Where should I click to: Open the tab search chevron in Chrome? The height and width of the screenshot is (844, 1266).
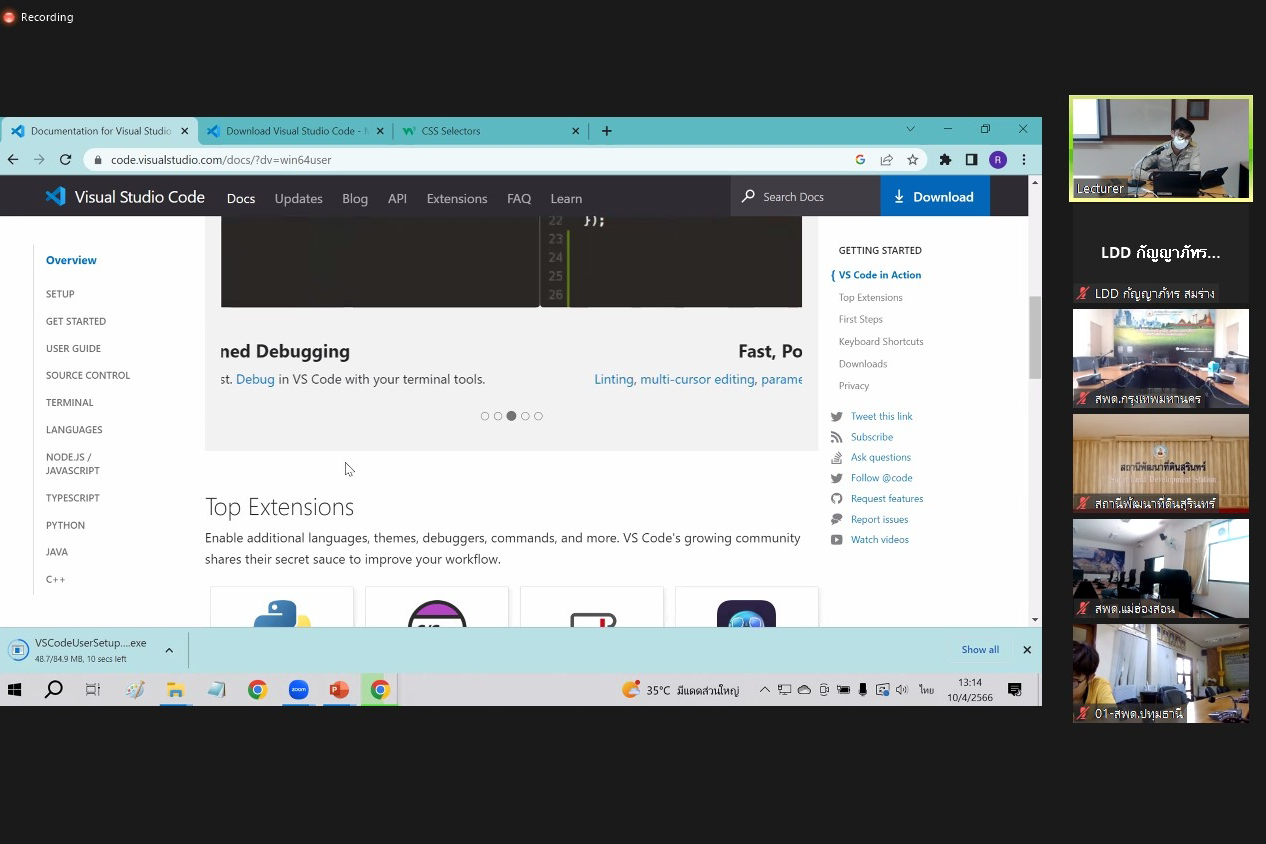click(910, 129)
